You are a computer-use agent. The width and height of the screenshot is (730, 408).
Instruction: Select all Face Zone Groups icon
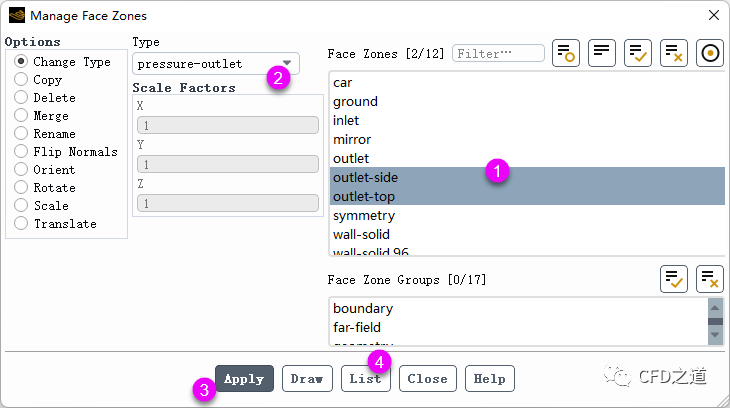tap(674, 279)
